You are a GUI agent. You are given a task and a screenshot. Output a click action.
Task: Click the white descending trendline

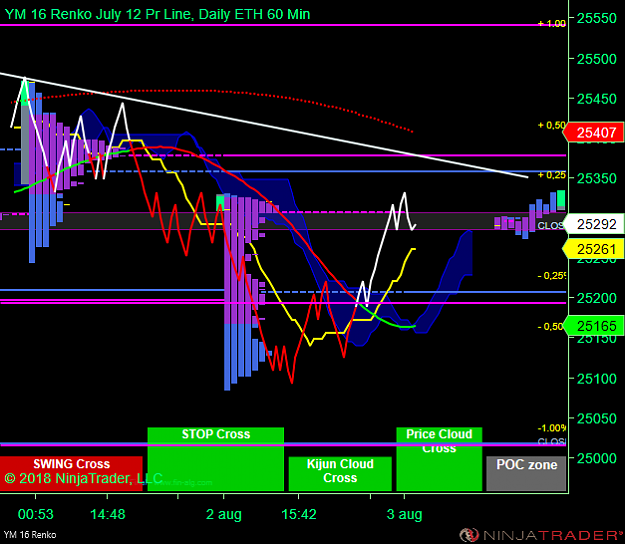coord(264,125)
